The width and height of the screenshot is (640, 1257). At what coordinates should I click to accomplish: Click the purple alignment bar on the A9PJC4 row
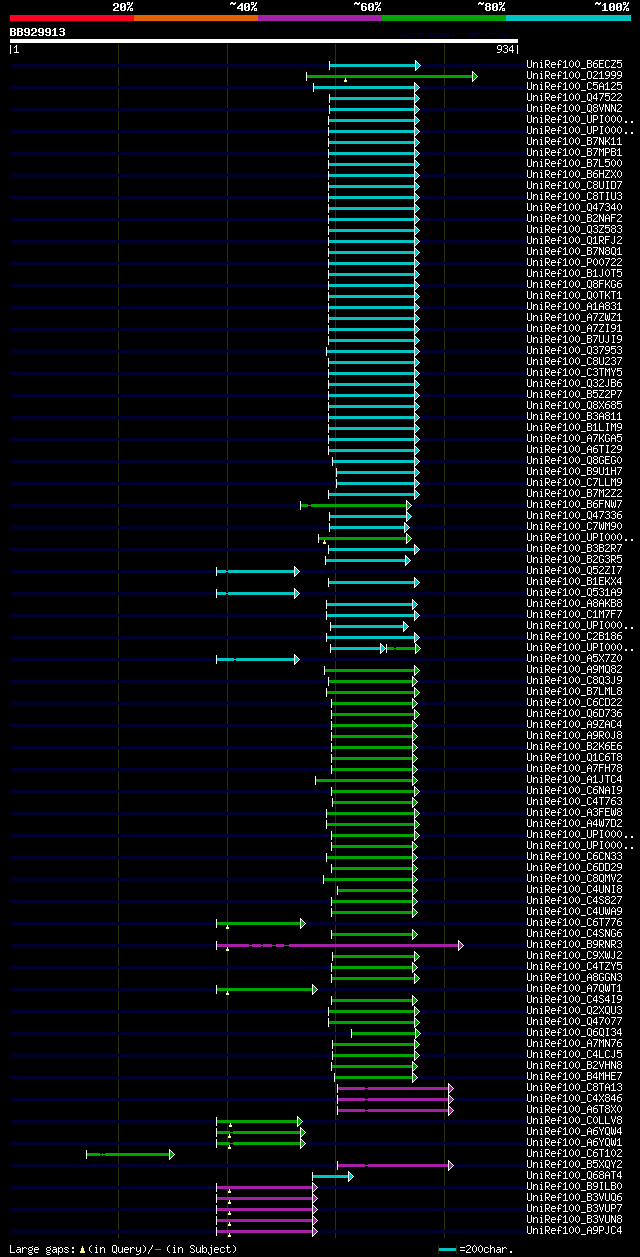[x=266, y=1231]
